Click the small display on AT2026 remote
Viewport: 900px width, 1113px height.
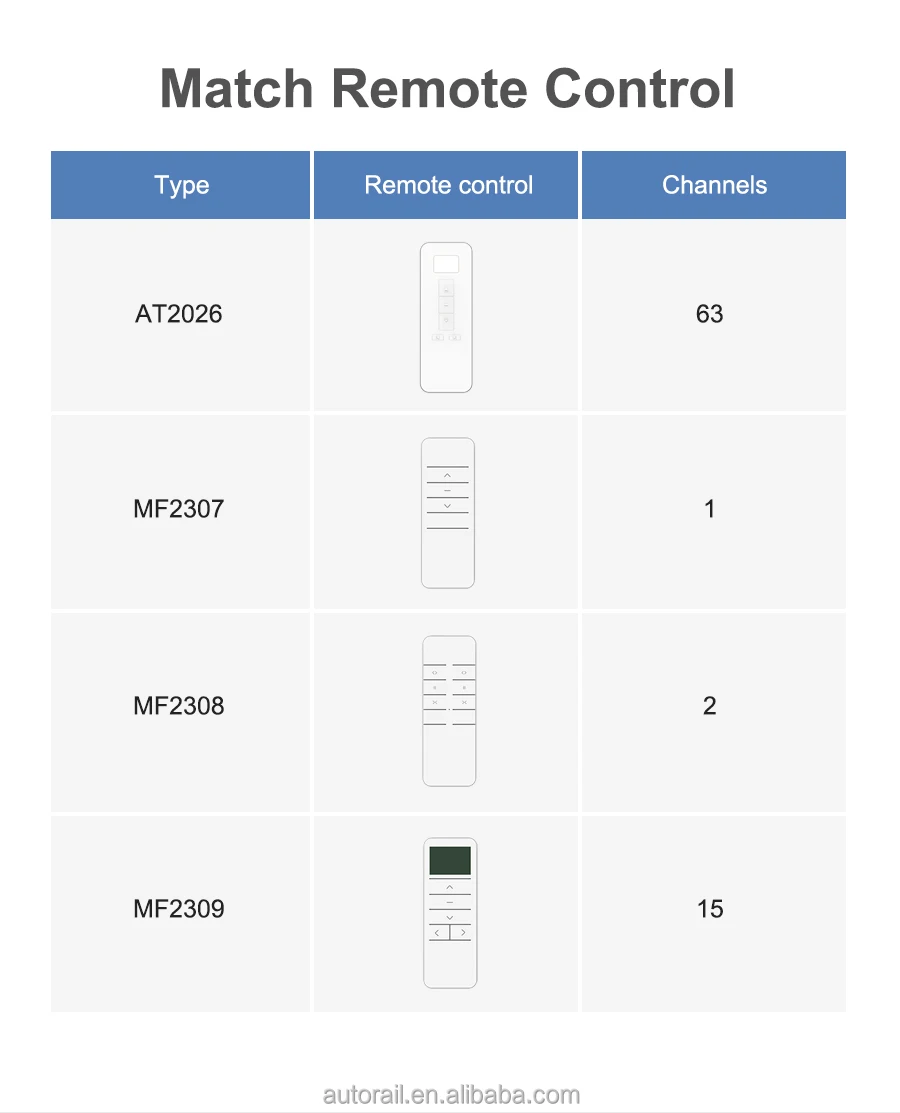tap(446, 264)
